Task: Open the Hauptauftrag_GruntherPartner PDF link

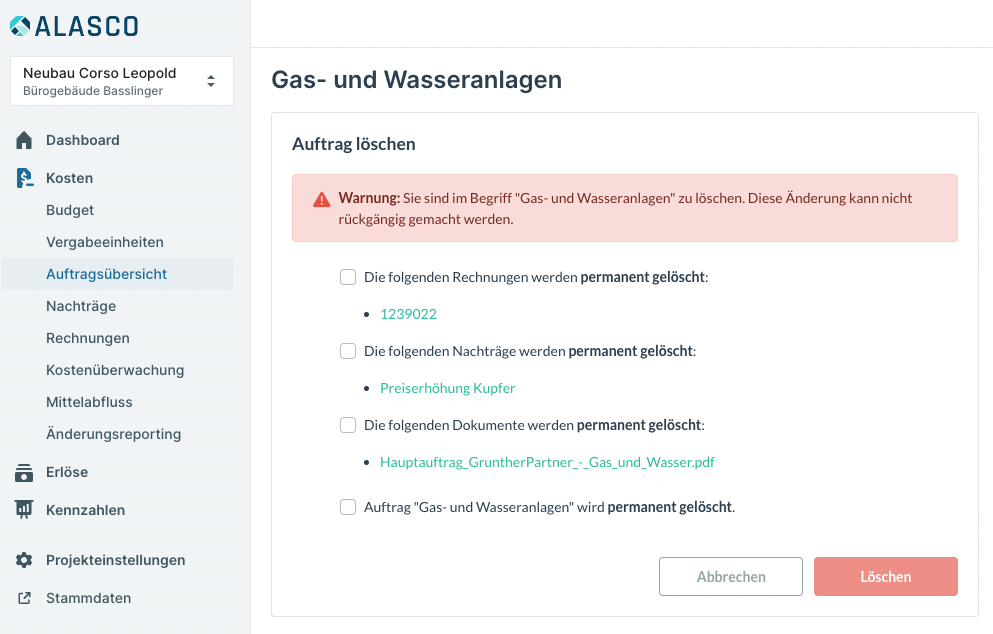Action: pos(547,462)
